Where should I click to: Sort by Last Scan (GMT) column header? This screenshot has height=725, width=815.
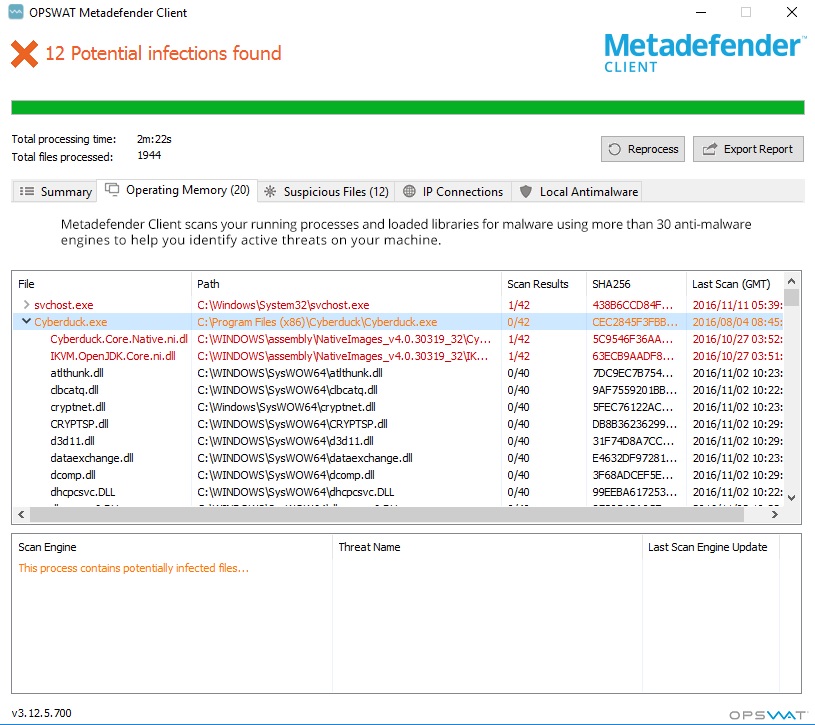[x=735, y=284]
